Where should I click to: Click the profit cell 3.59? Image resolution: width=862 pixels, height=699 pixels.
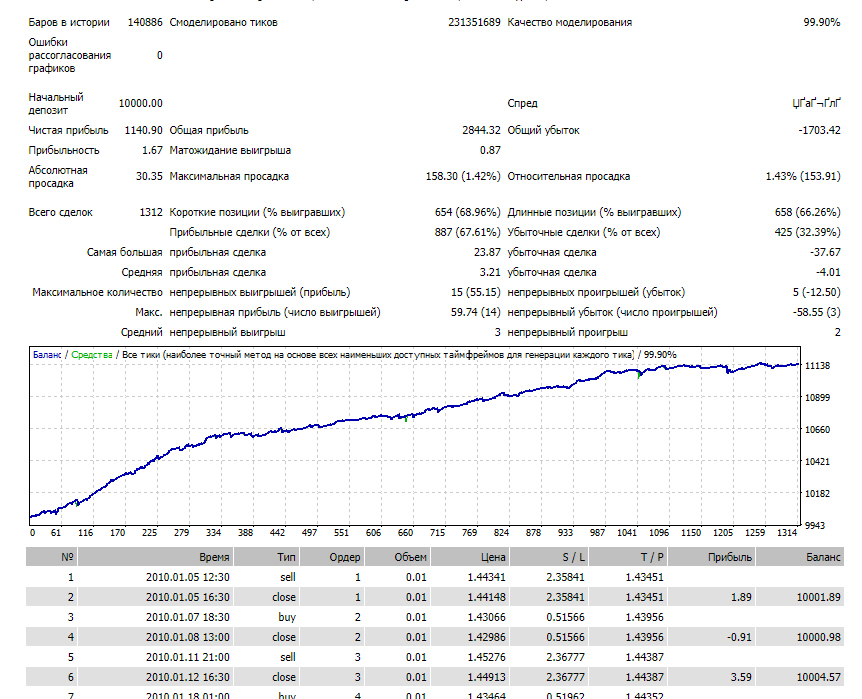pos(741,677)
